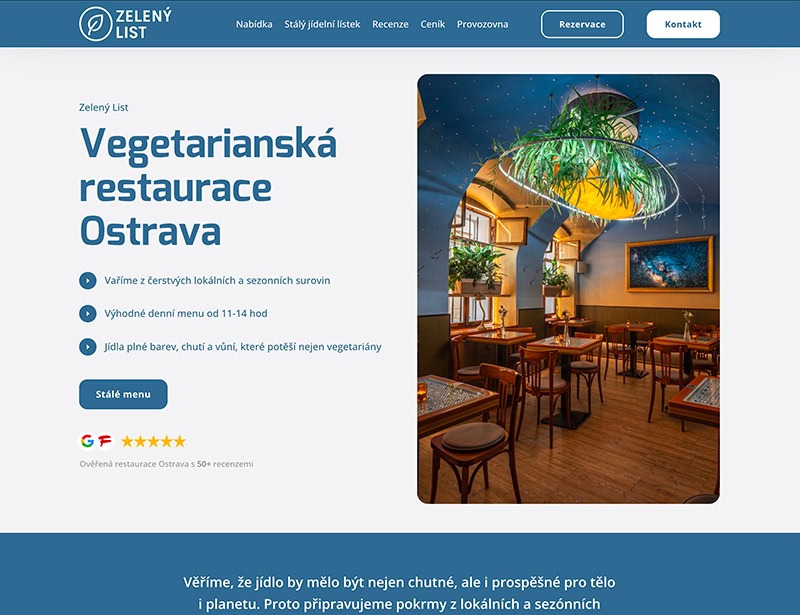The width and height of the screenshot is (800, 615).
Task: Open the Nabídka menu item
Action: pyautogui.click(x=254, y=24)
